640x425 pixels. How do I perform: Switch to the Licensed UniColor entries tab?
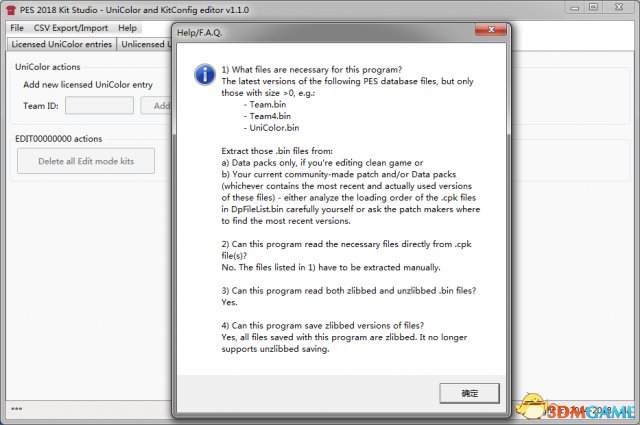(62, 44)
